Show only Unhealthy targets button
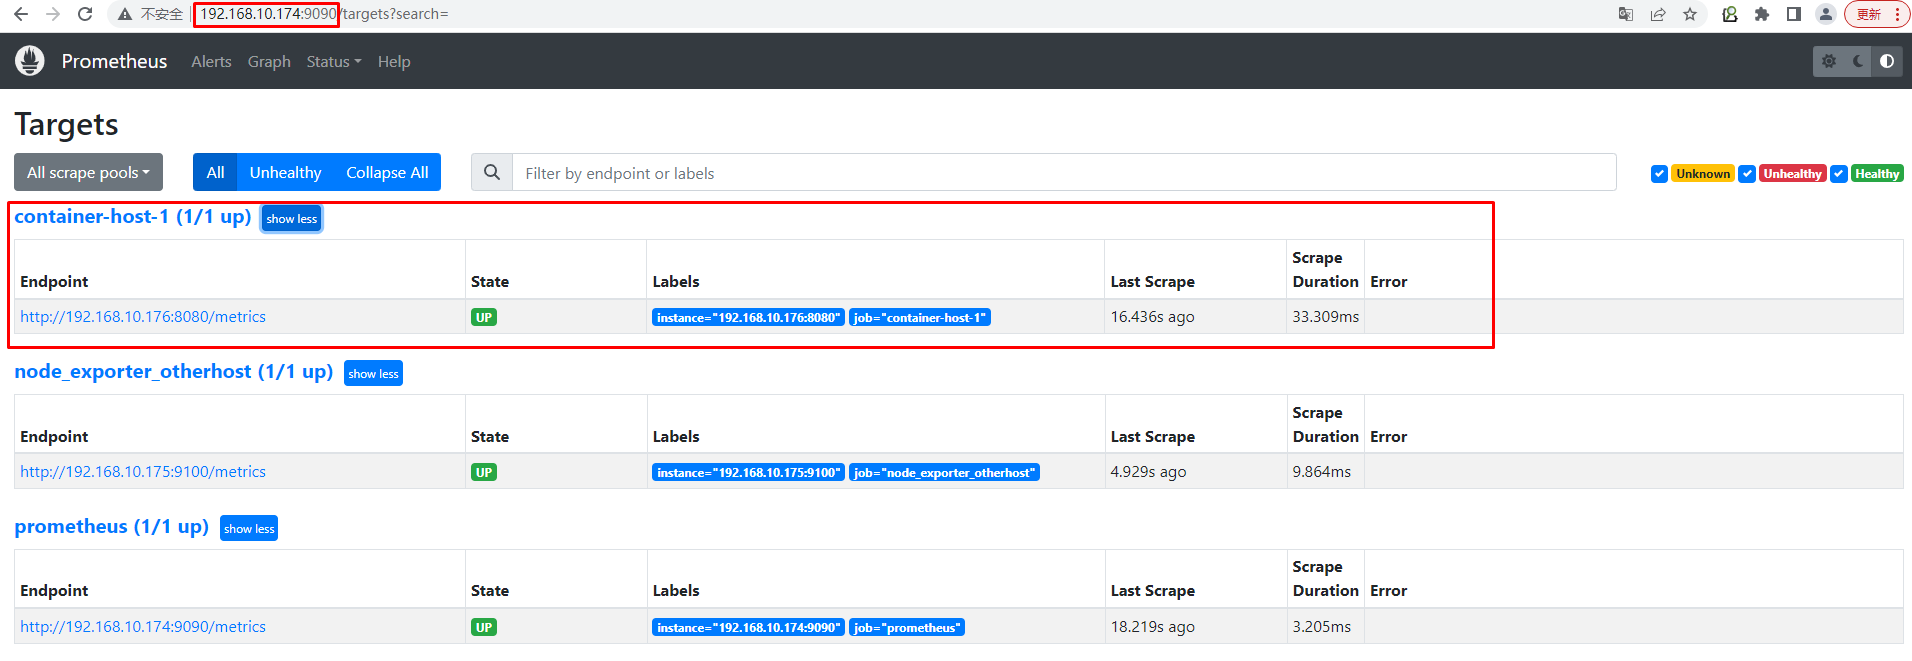The width and height of the screenshot is (1912, 661). 285,172
